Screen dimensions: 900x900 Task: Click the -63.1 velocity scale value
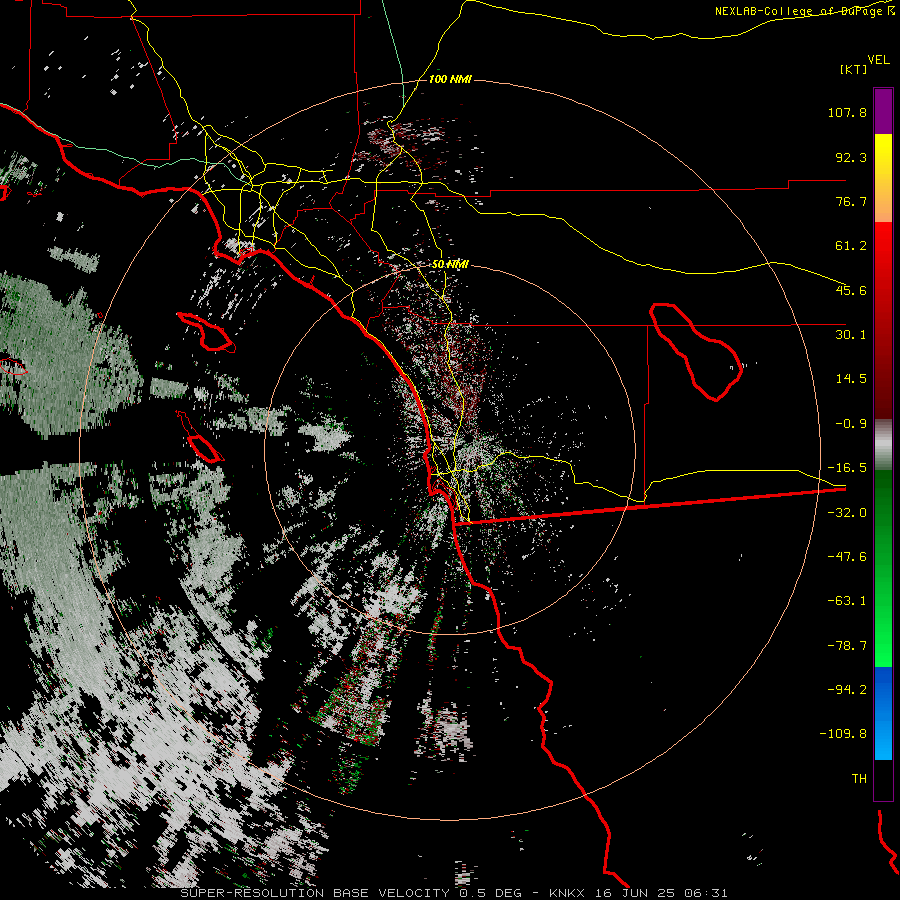(847, 601)
